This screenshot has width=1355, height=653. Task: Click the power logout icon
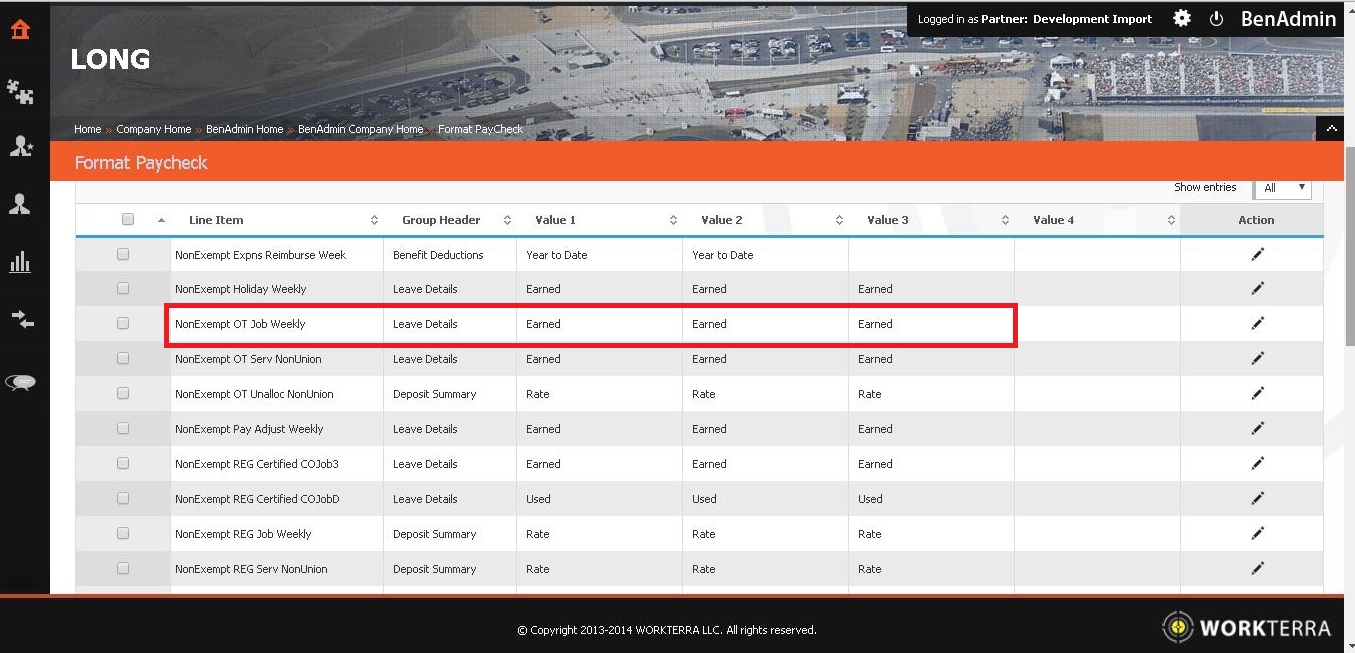tap(1217, 18)
